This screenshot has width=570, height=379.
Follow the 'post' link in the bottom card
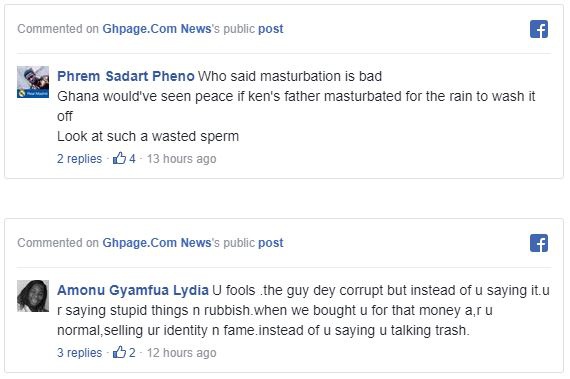(x=270, y=243)
